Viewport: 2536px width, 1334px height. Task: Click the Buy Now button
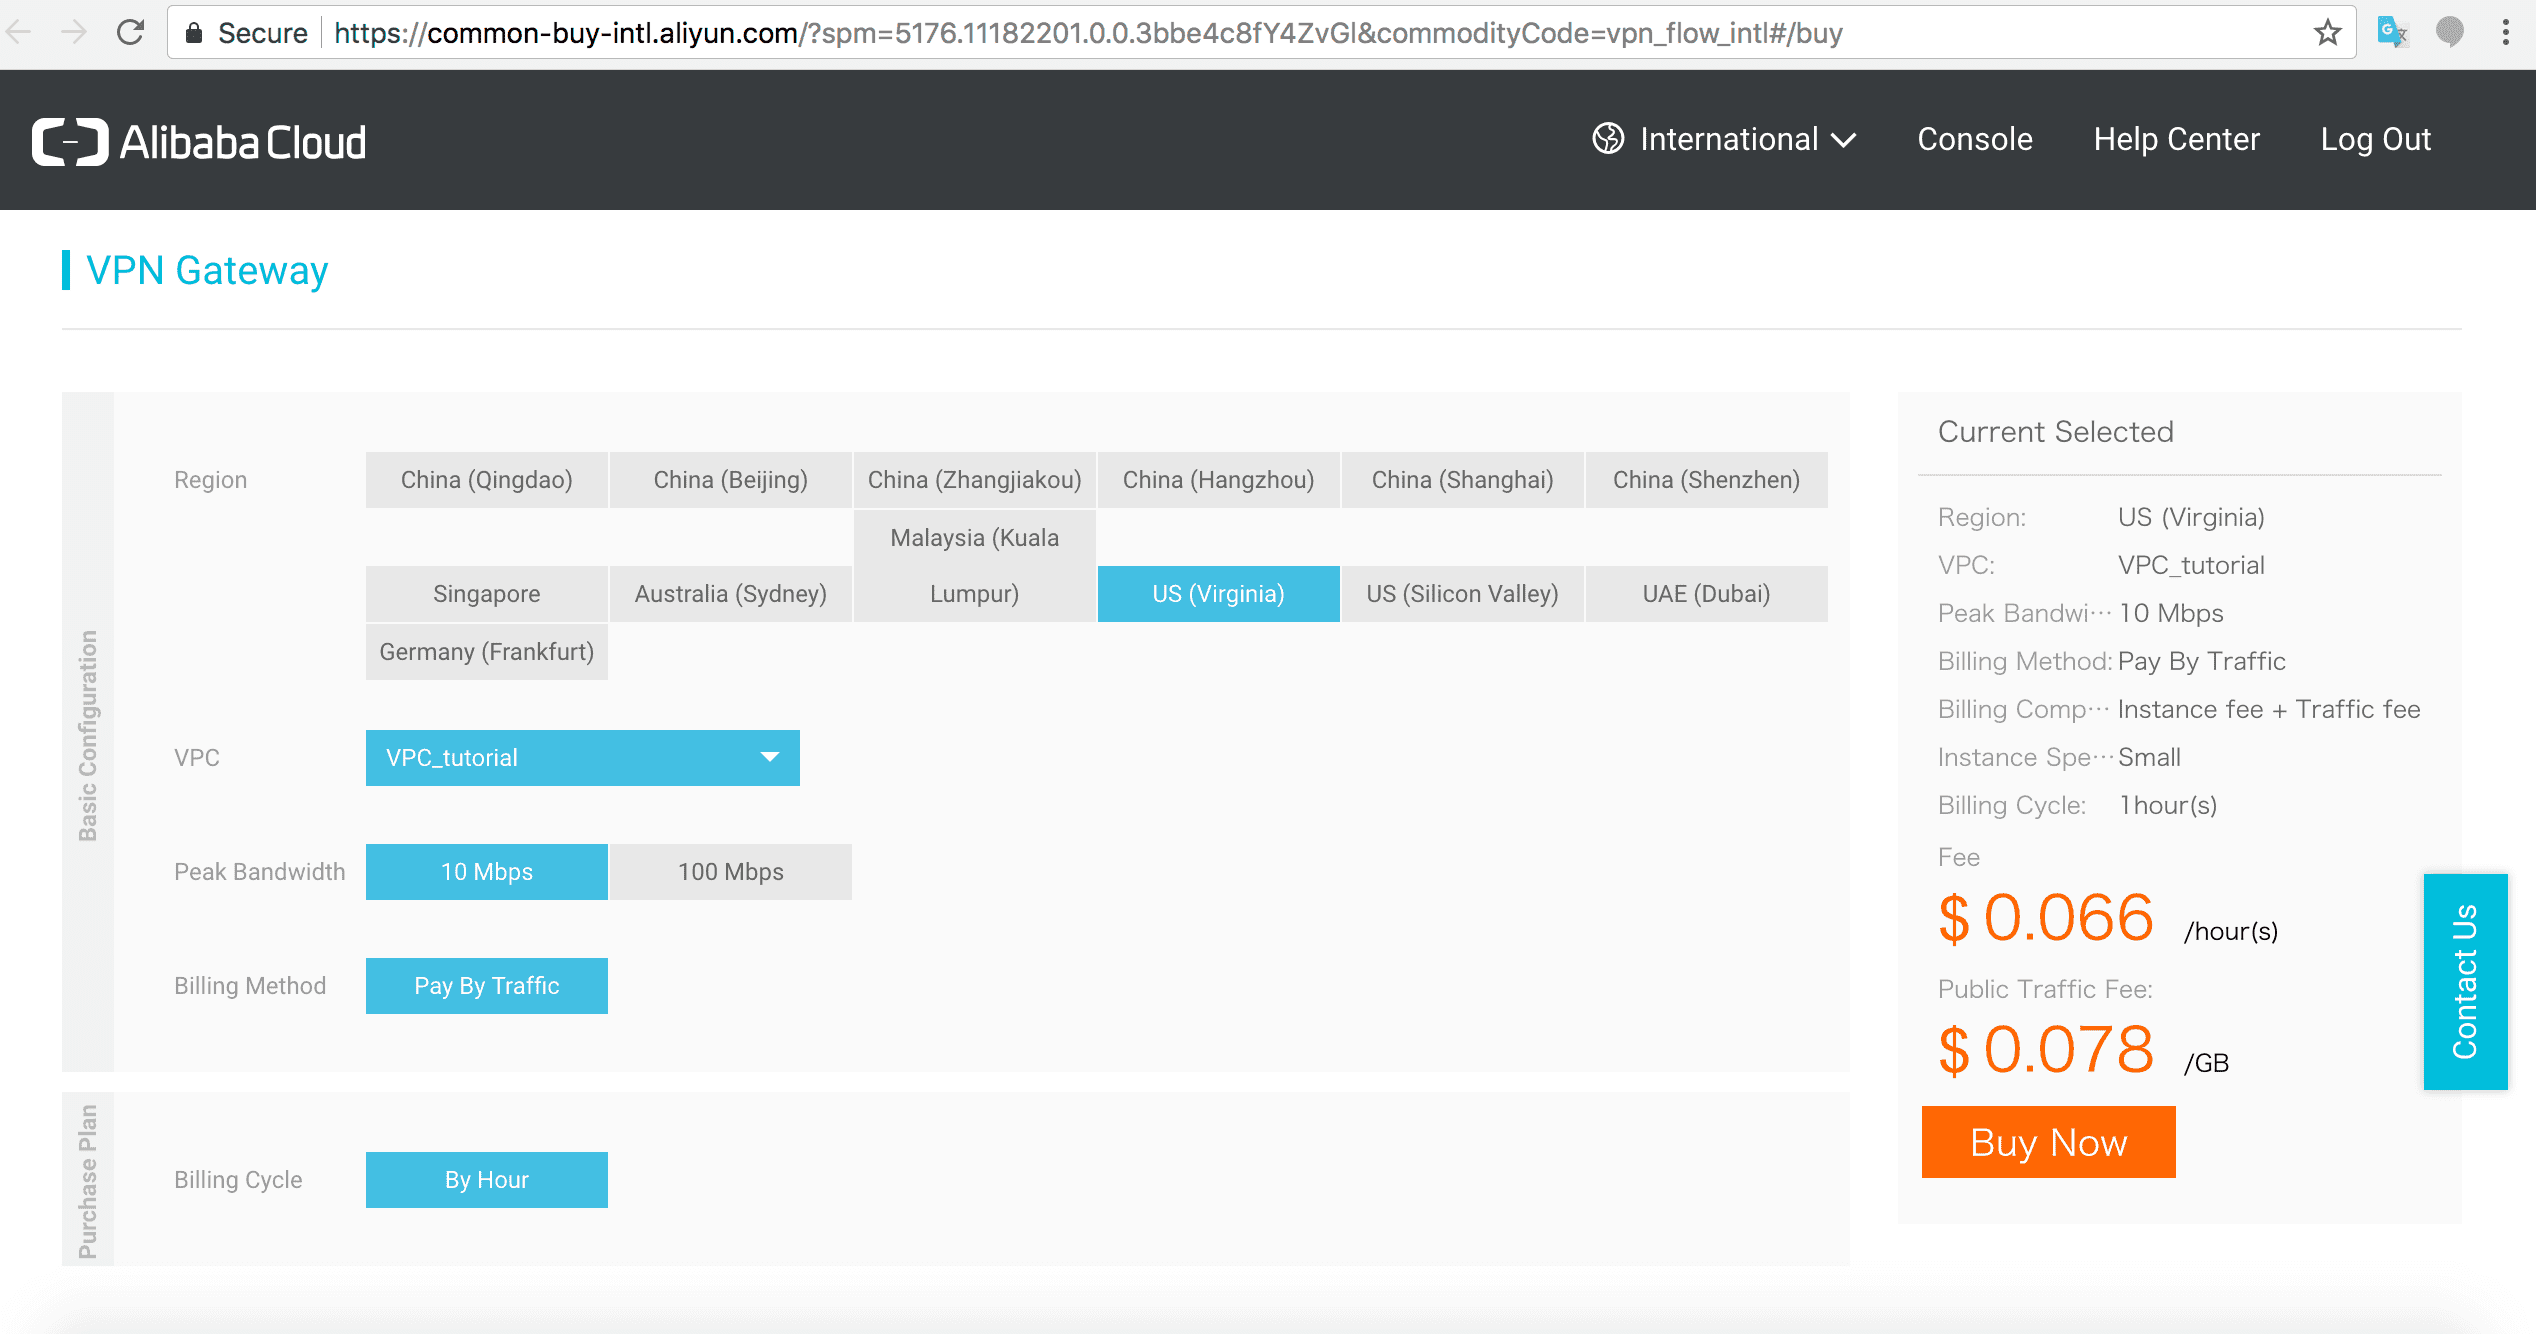point(2048,1142)
